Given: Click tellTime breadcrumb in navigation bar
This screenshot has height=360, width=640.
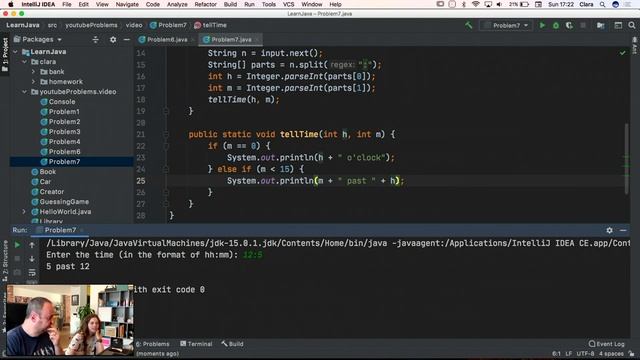Looking at the screenshot, I should click(x=211, y=25).
